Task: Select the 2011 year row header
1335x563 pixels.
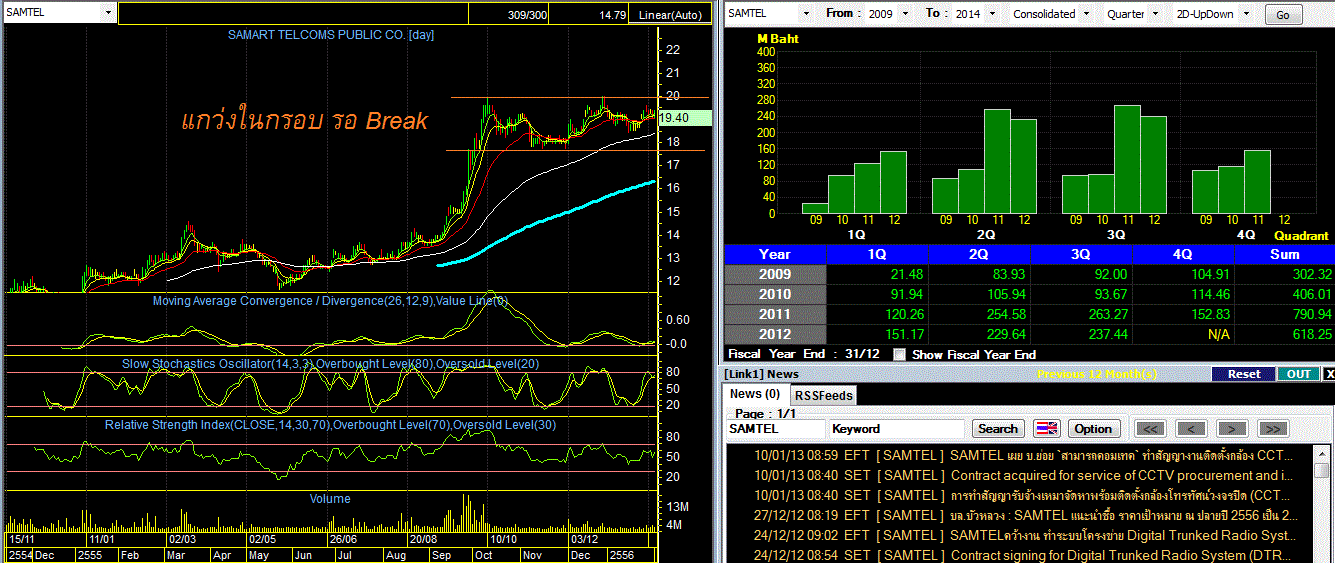Action: tap(775, 314)
